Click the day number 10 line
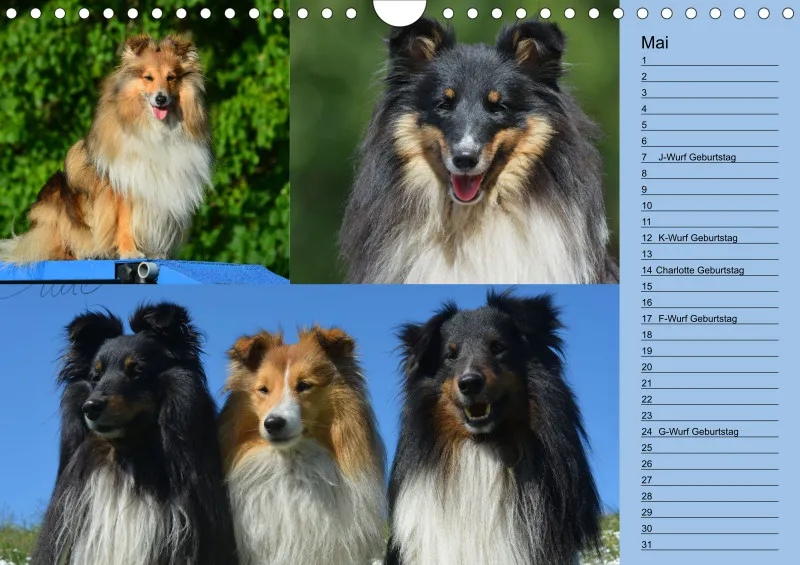The height and width of the screenshot is (565, 800). point(709,206)
